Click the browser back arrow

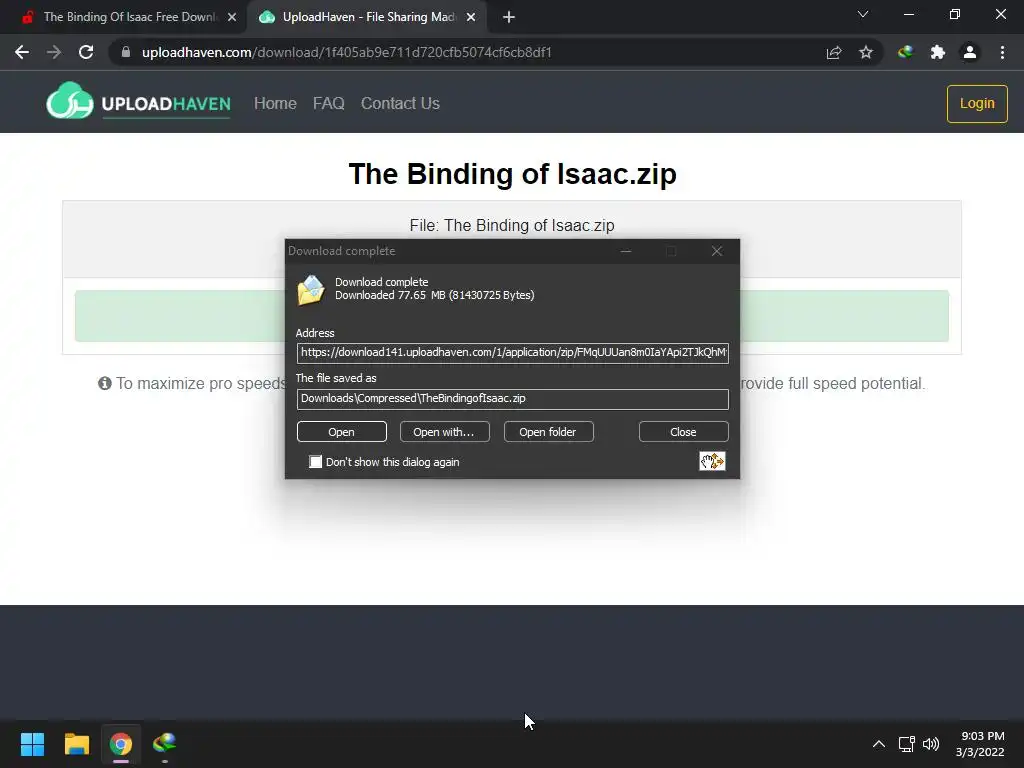[22, 52]
